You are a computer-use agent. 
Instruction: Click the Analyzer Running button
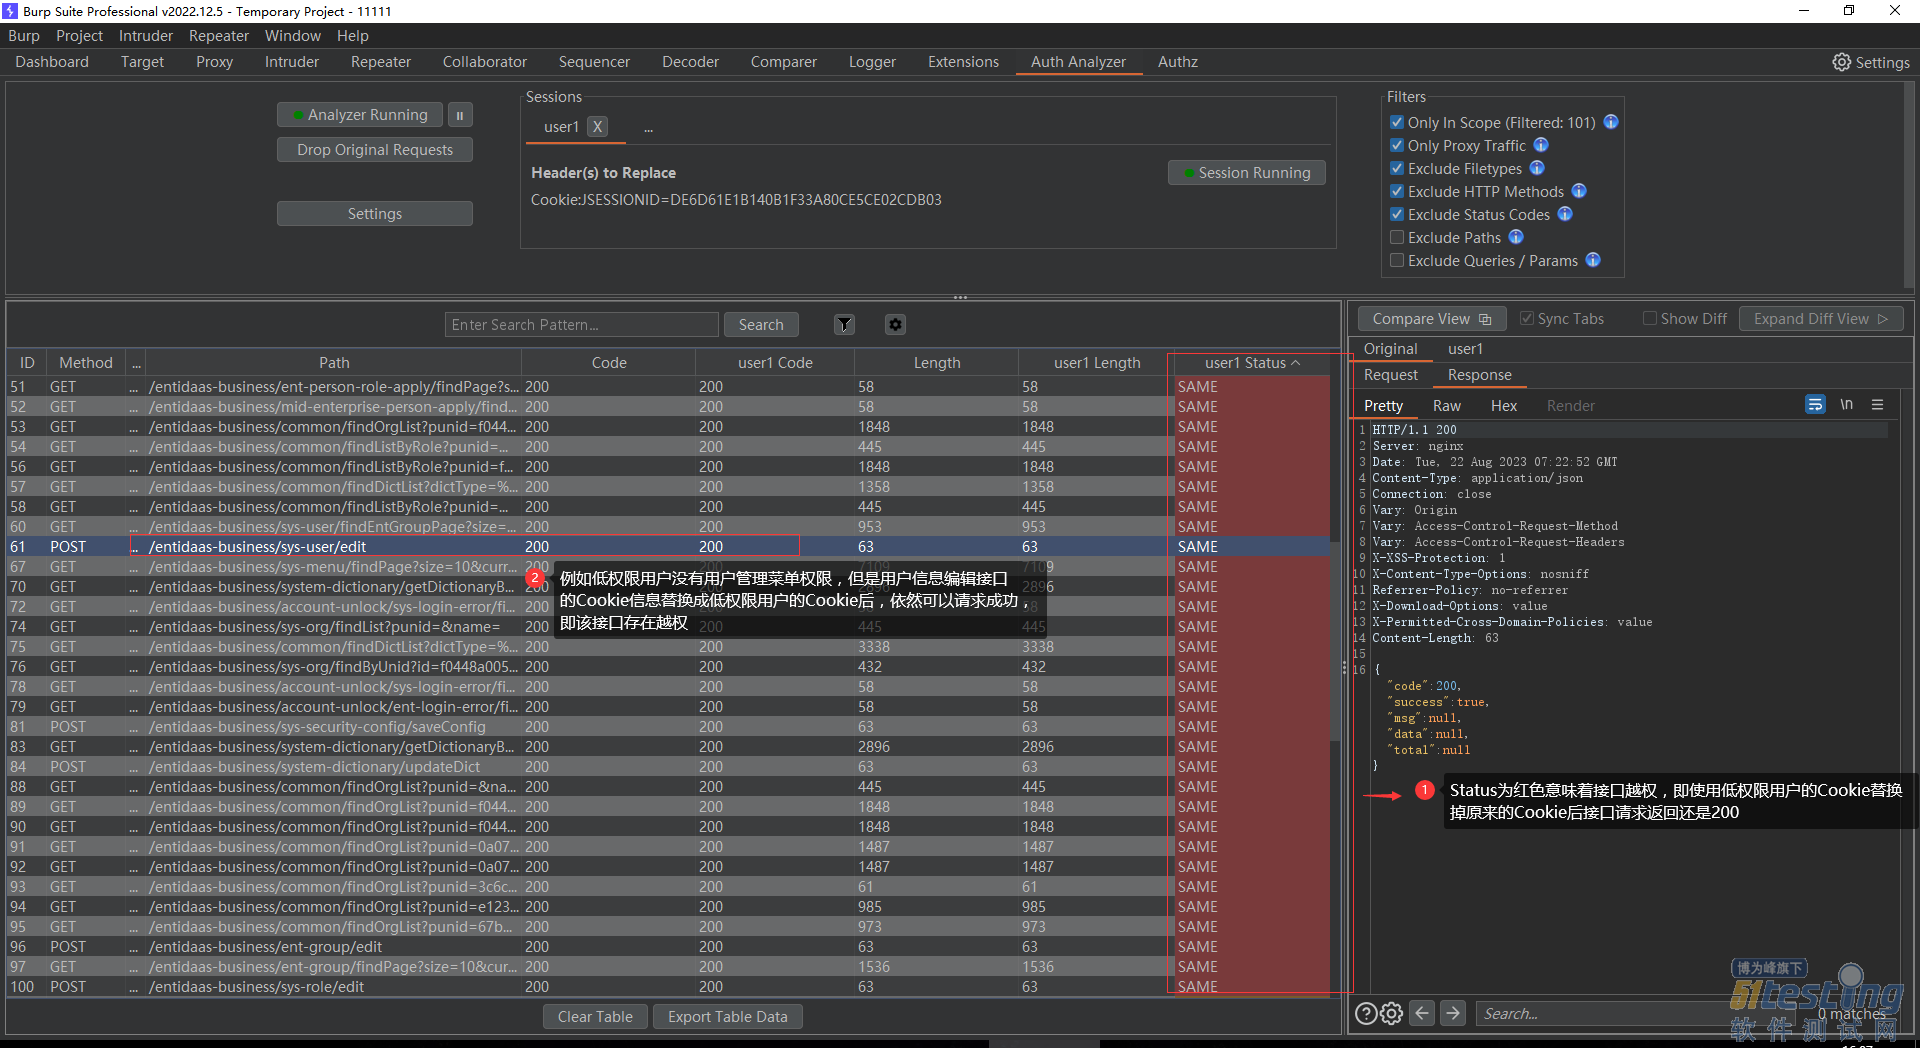click(360, 115)
